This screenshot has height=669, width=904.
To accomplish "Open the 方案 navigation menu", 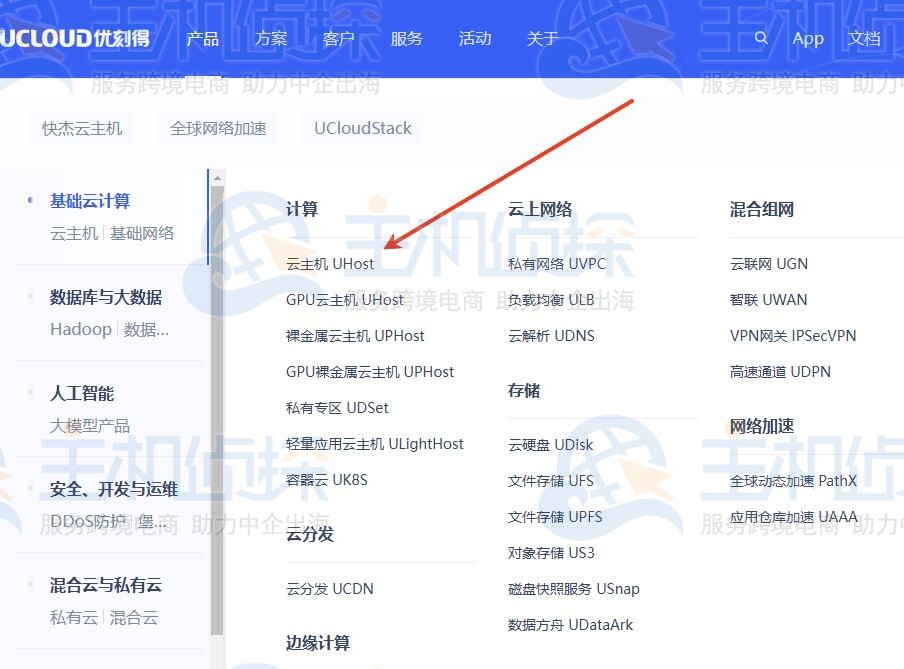I will (270, 38).
